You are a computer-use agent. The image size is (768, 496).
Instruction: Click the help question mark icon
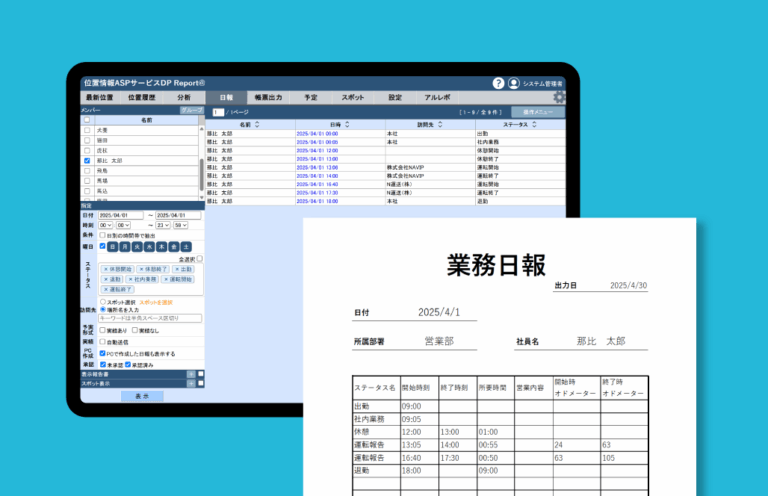pyautogui.click(x=498, y=84)
